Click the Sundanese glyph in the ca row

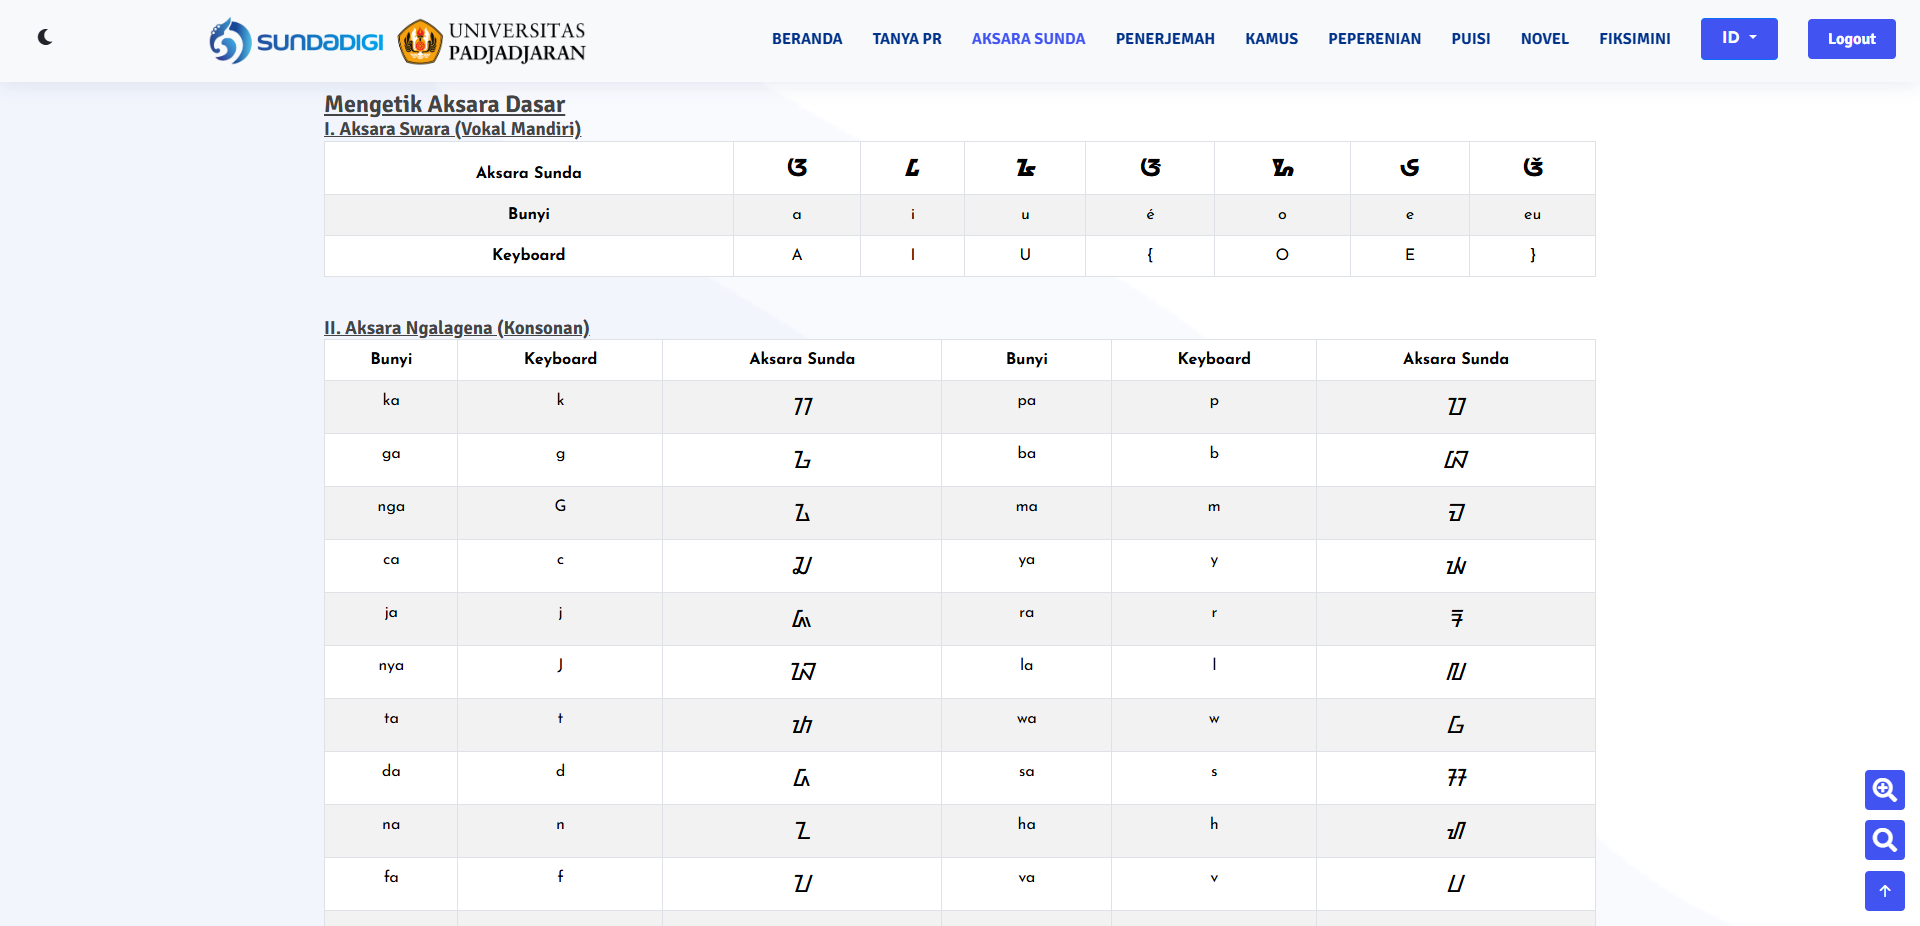pos(802,566)
